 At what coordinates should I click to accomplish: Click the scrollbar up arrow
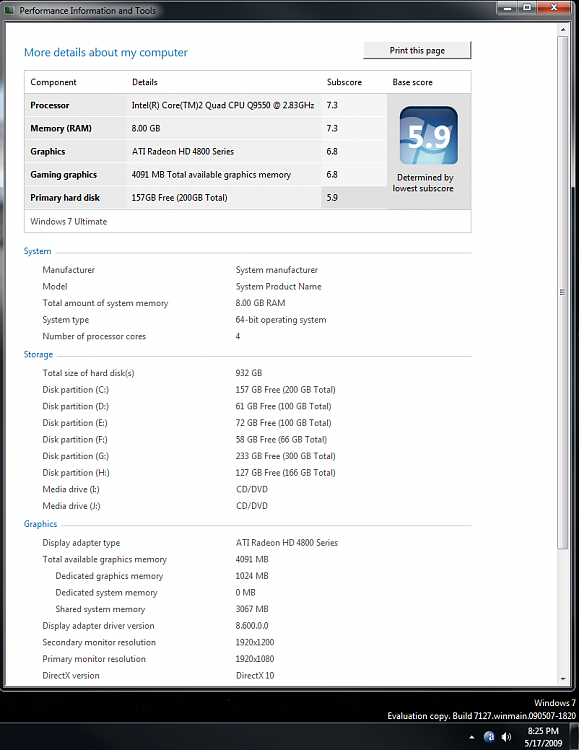(x=563, y=30)
